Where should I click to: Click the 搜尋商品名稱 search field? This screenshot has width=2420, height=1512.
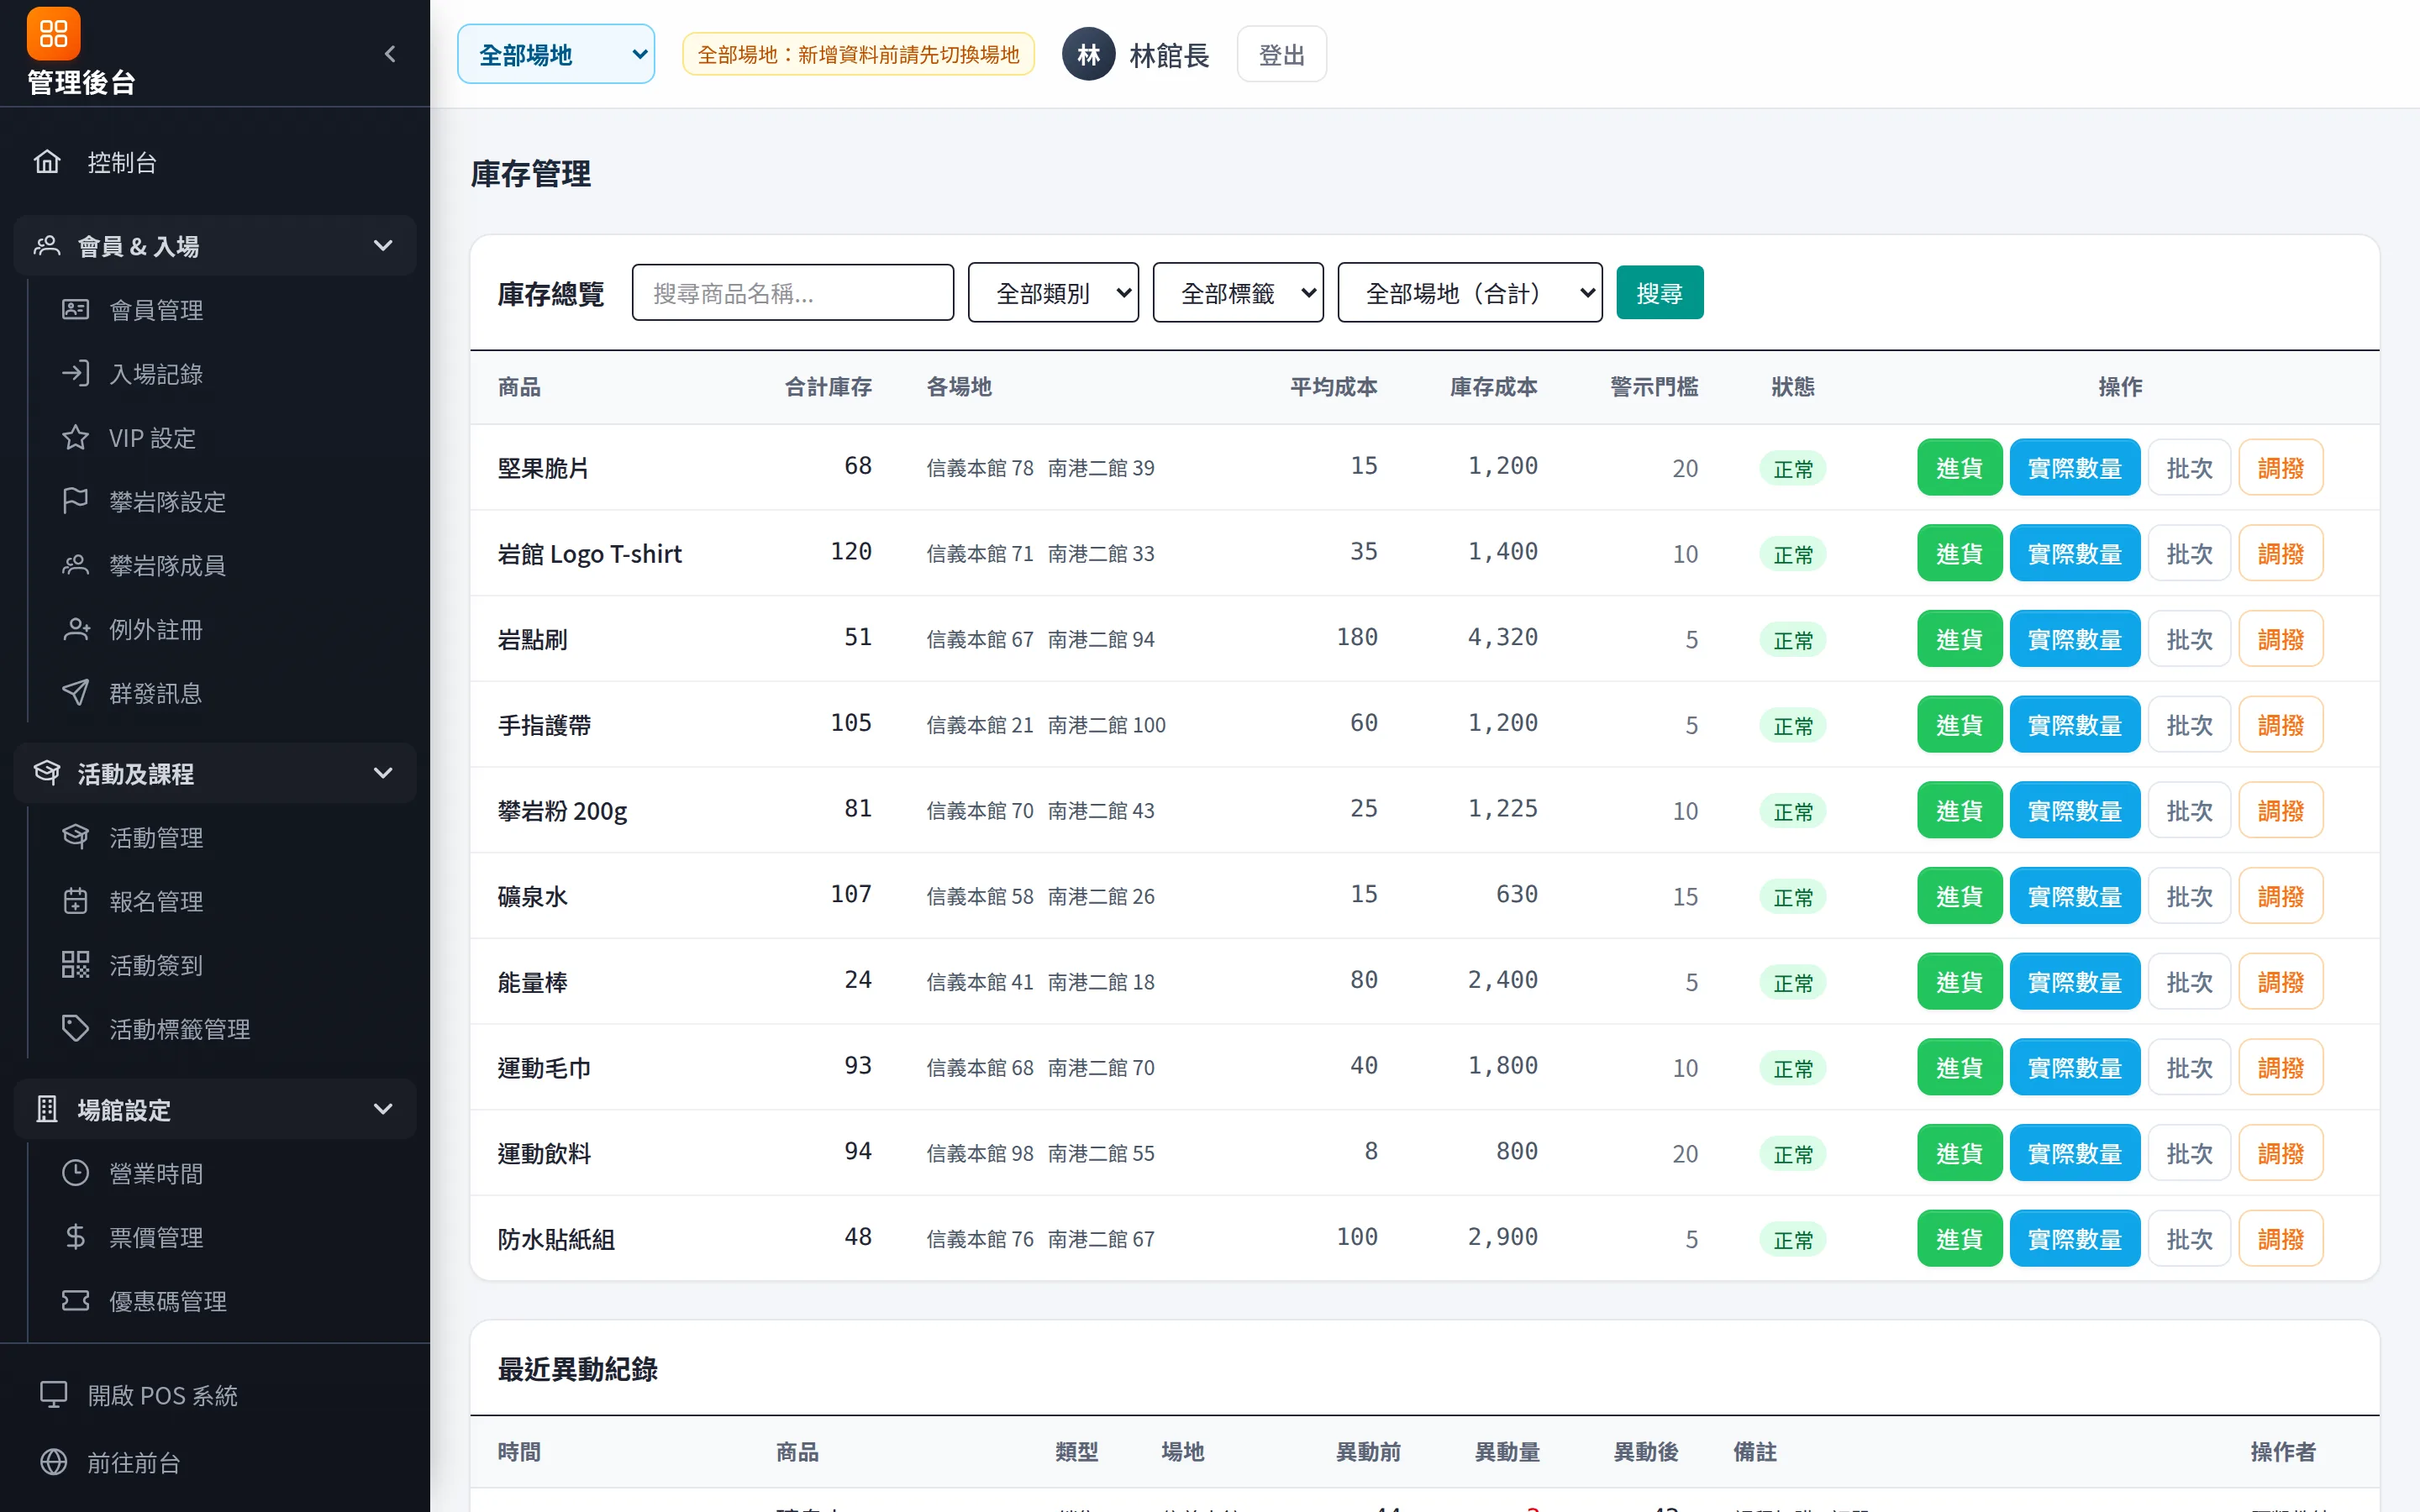tap(793, 293)
